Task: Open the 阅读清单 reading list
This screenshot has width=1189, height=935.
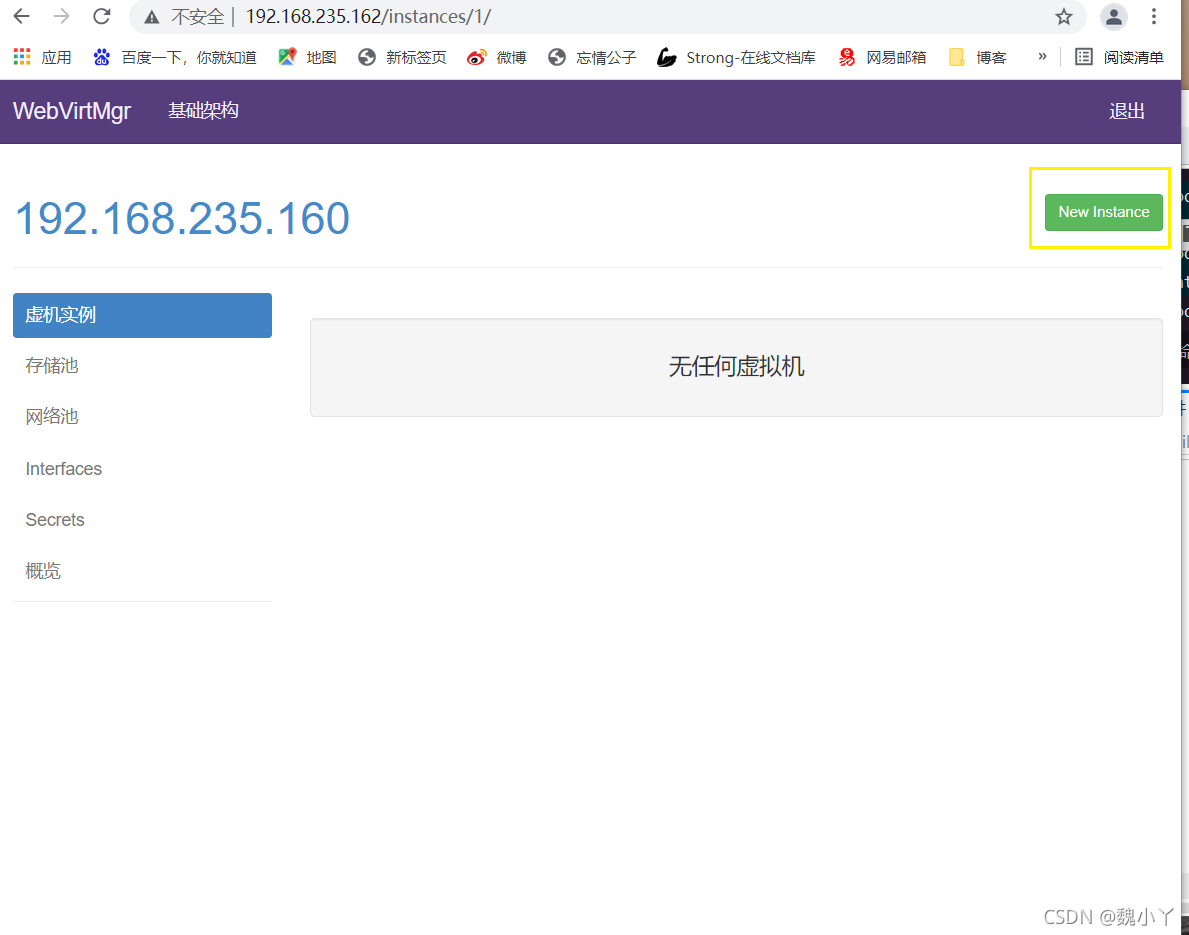Action: click(1119, 57)
